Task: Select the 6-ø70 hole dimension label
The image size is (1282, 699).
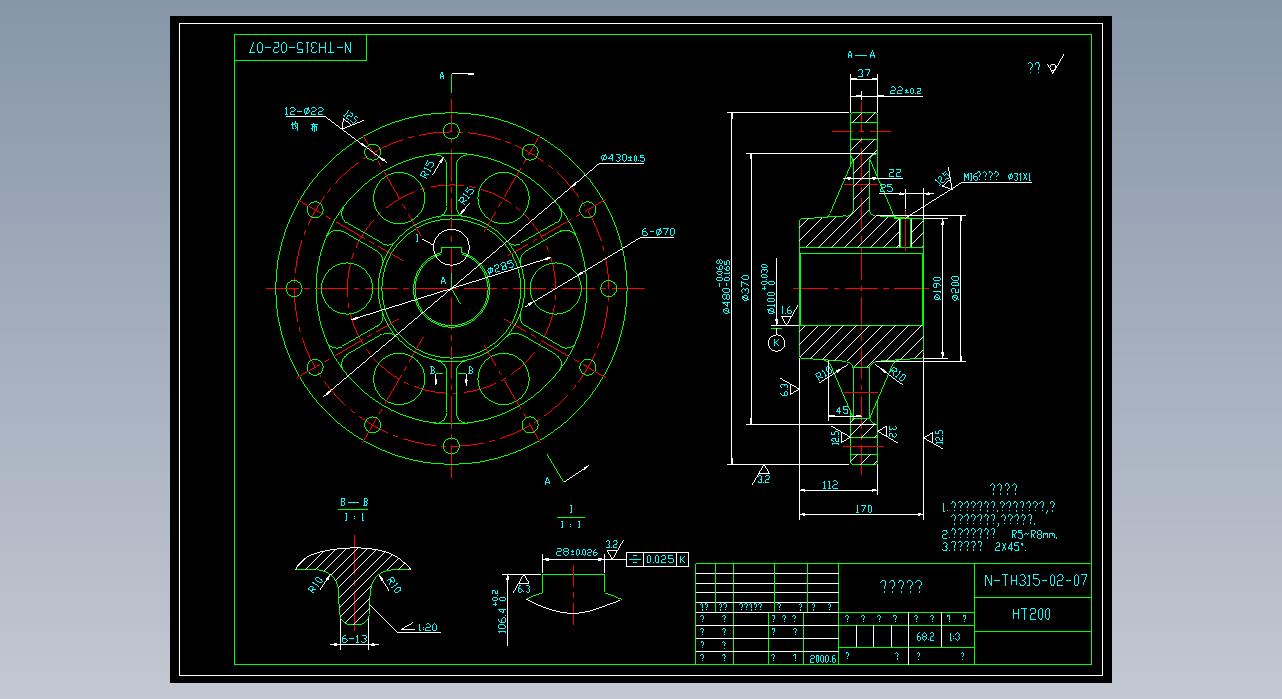Action: click(658, 232)
